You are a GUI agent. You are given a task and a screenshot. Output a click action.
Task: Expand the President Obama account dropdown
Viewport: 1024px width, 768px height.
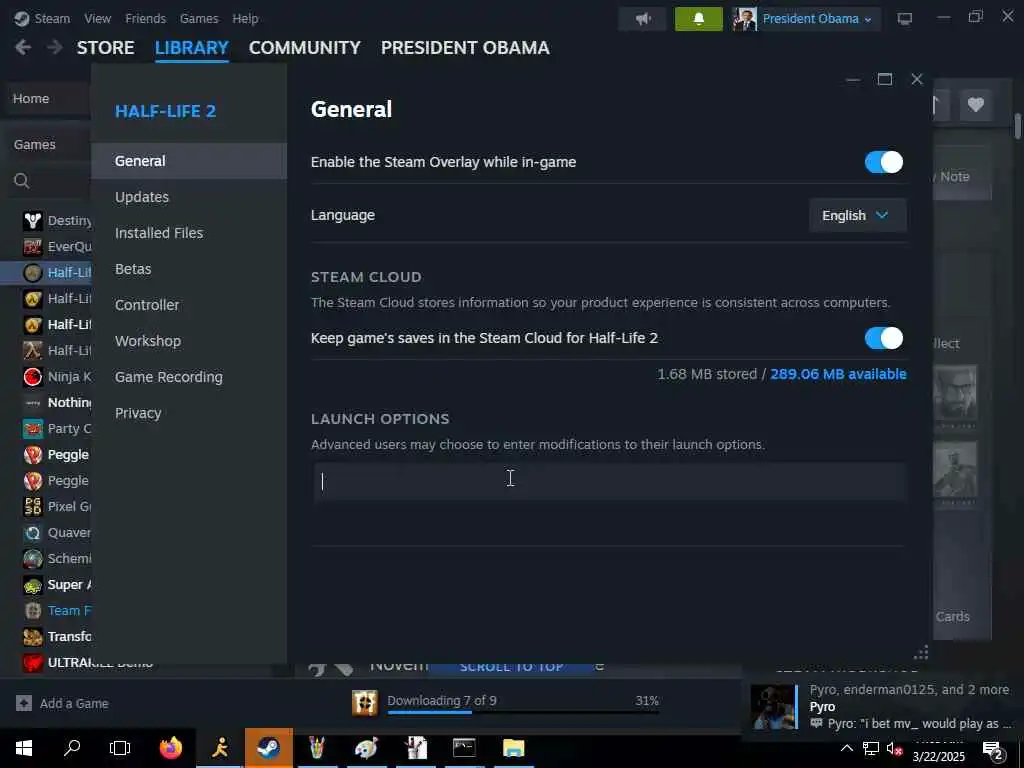tap(868, 20)
